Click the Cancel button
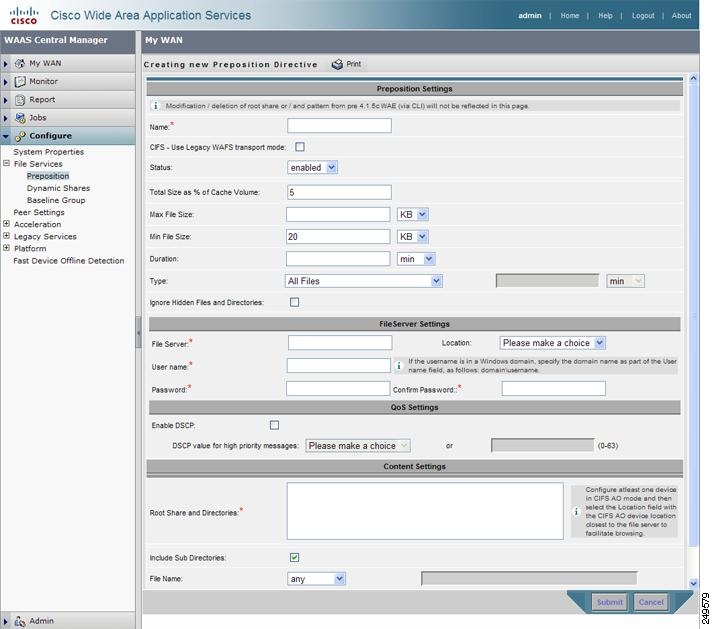This screenshot has width=712, height=629. click(651, 602)
